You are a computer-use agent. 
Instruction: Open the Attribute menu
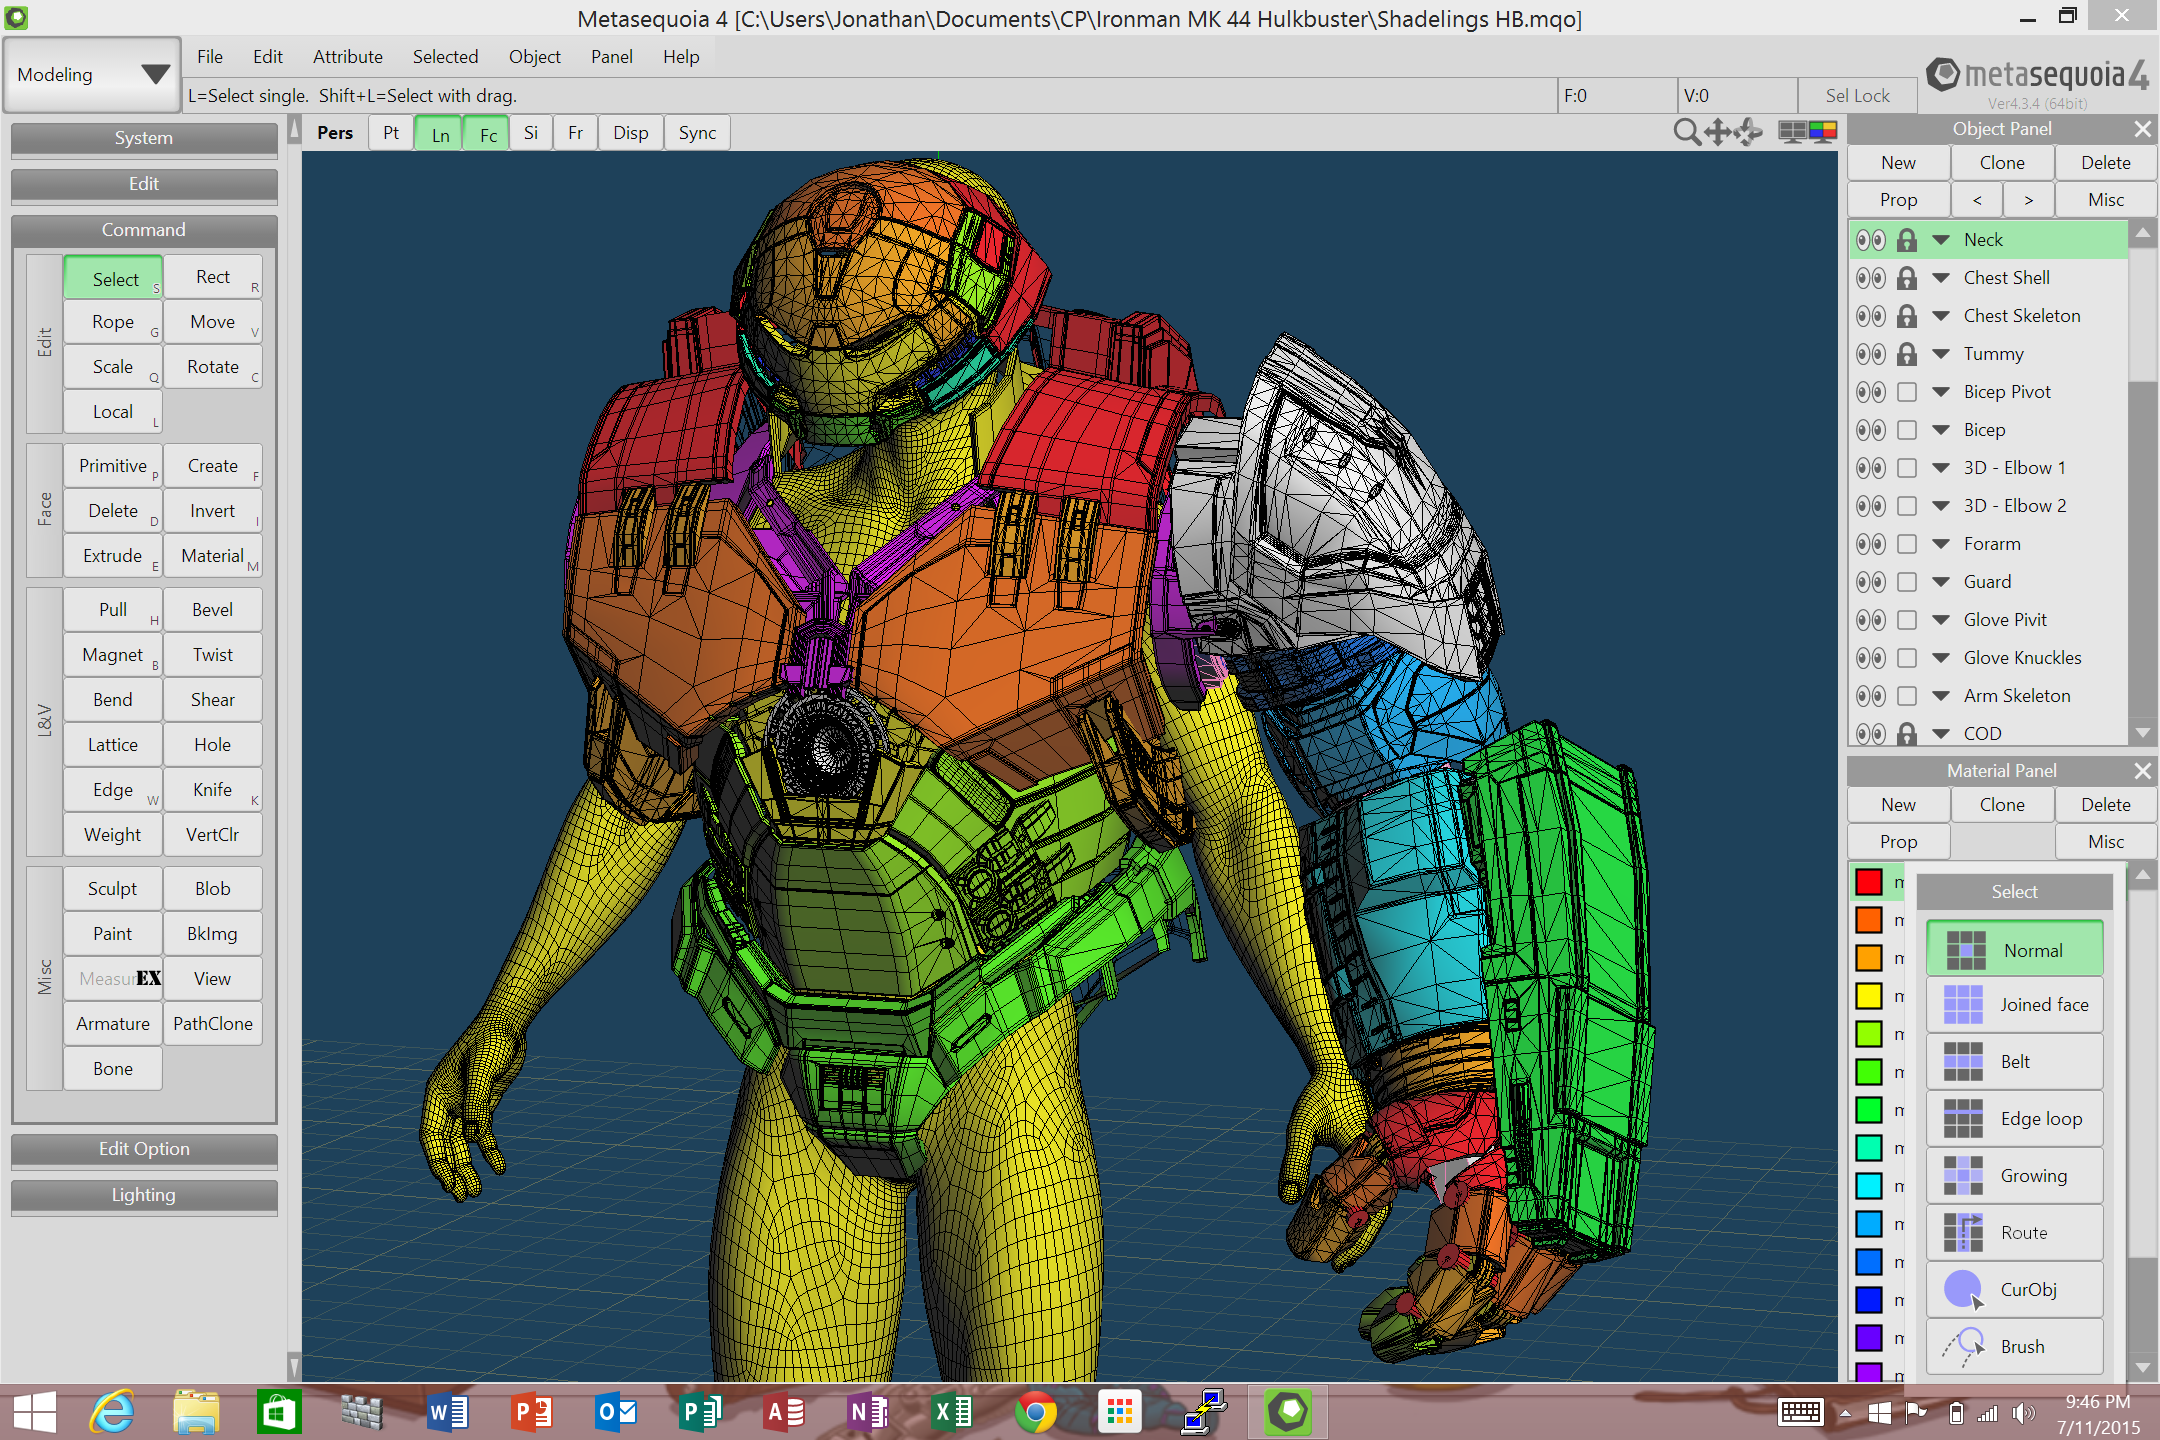pos(347,57)
